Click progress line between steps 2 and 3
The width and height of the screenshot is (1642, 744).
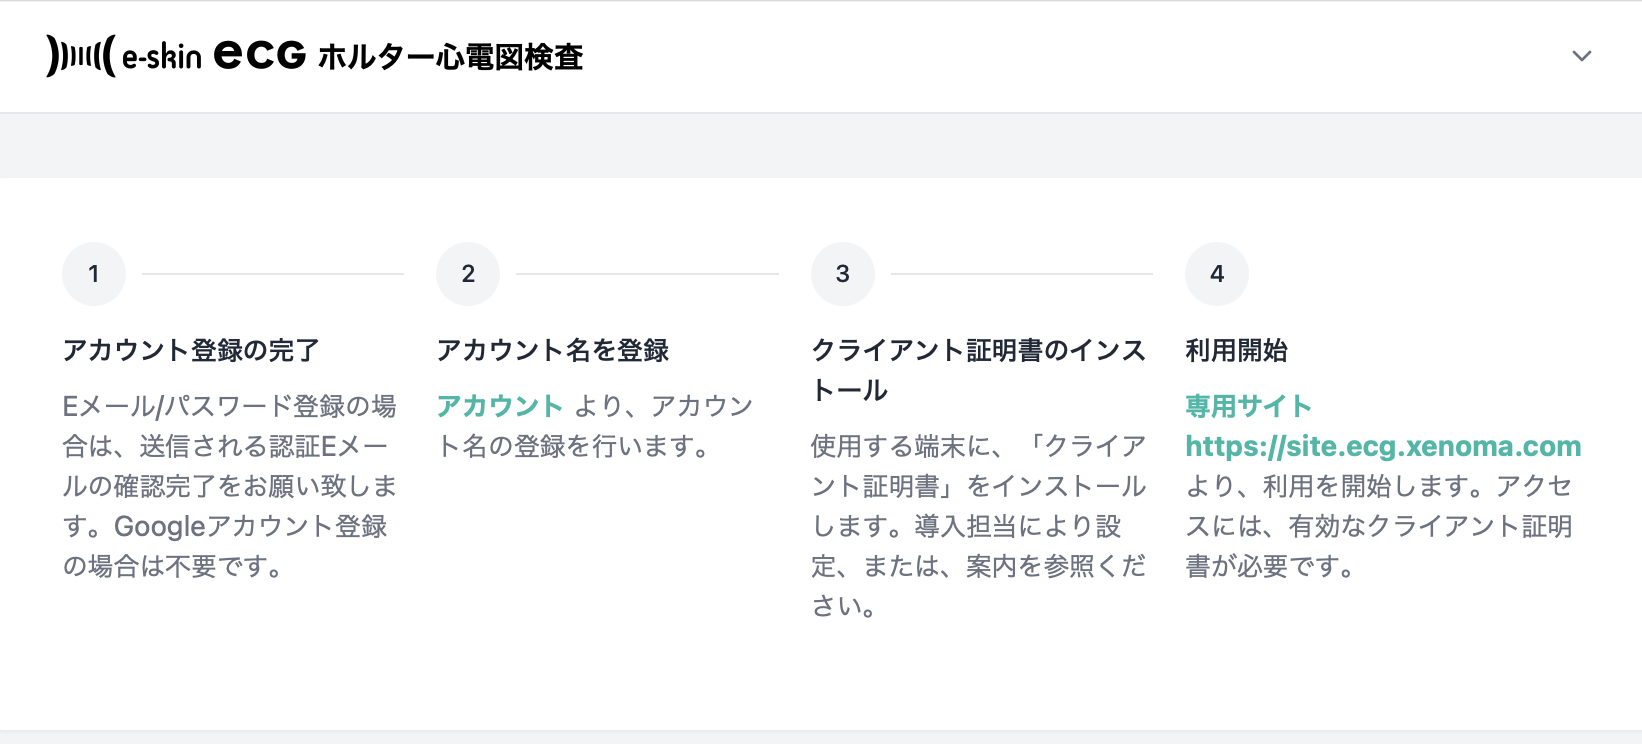point(647,274)
